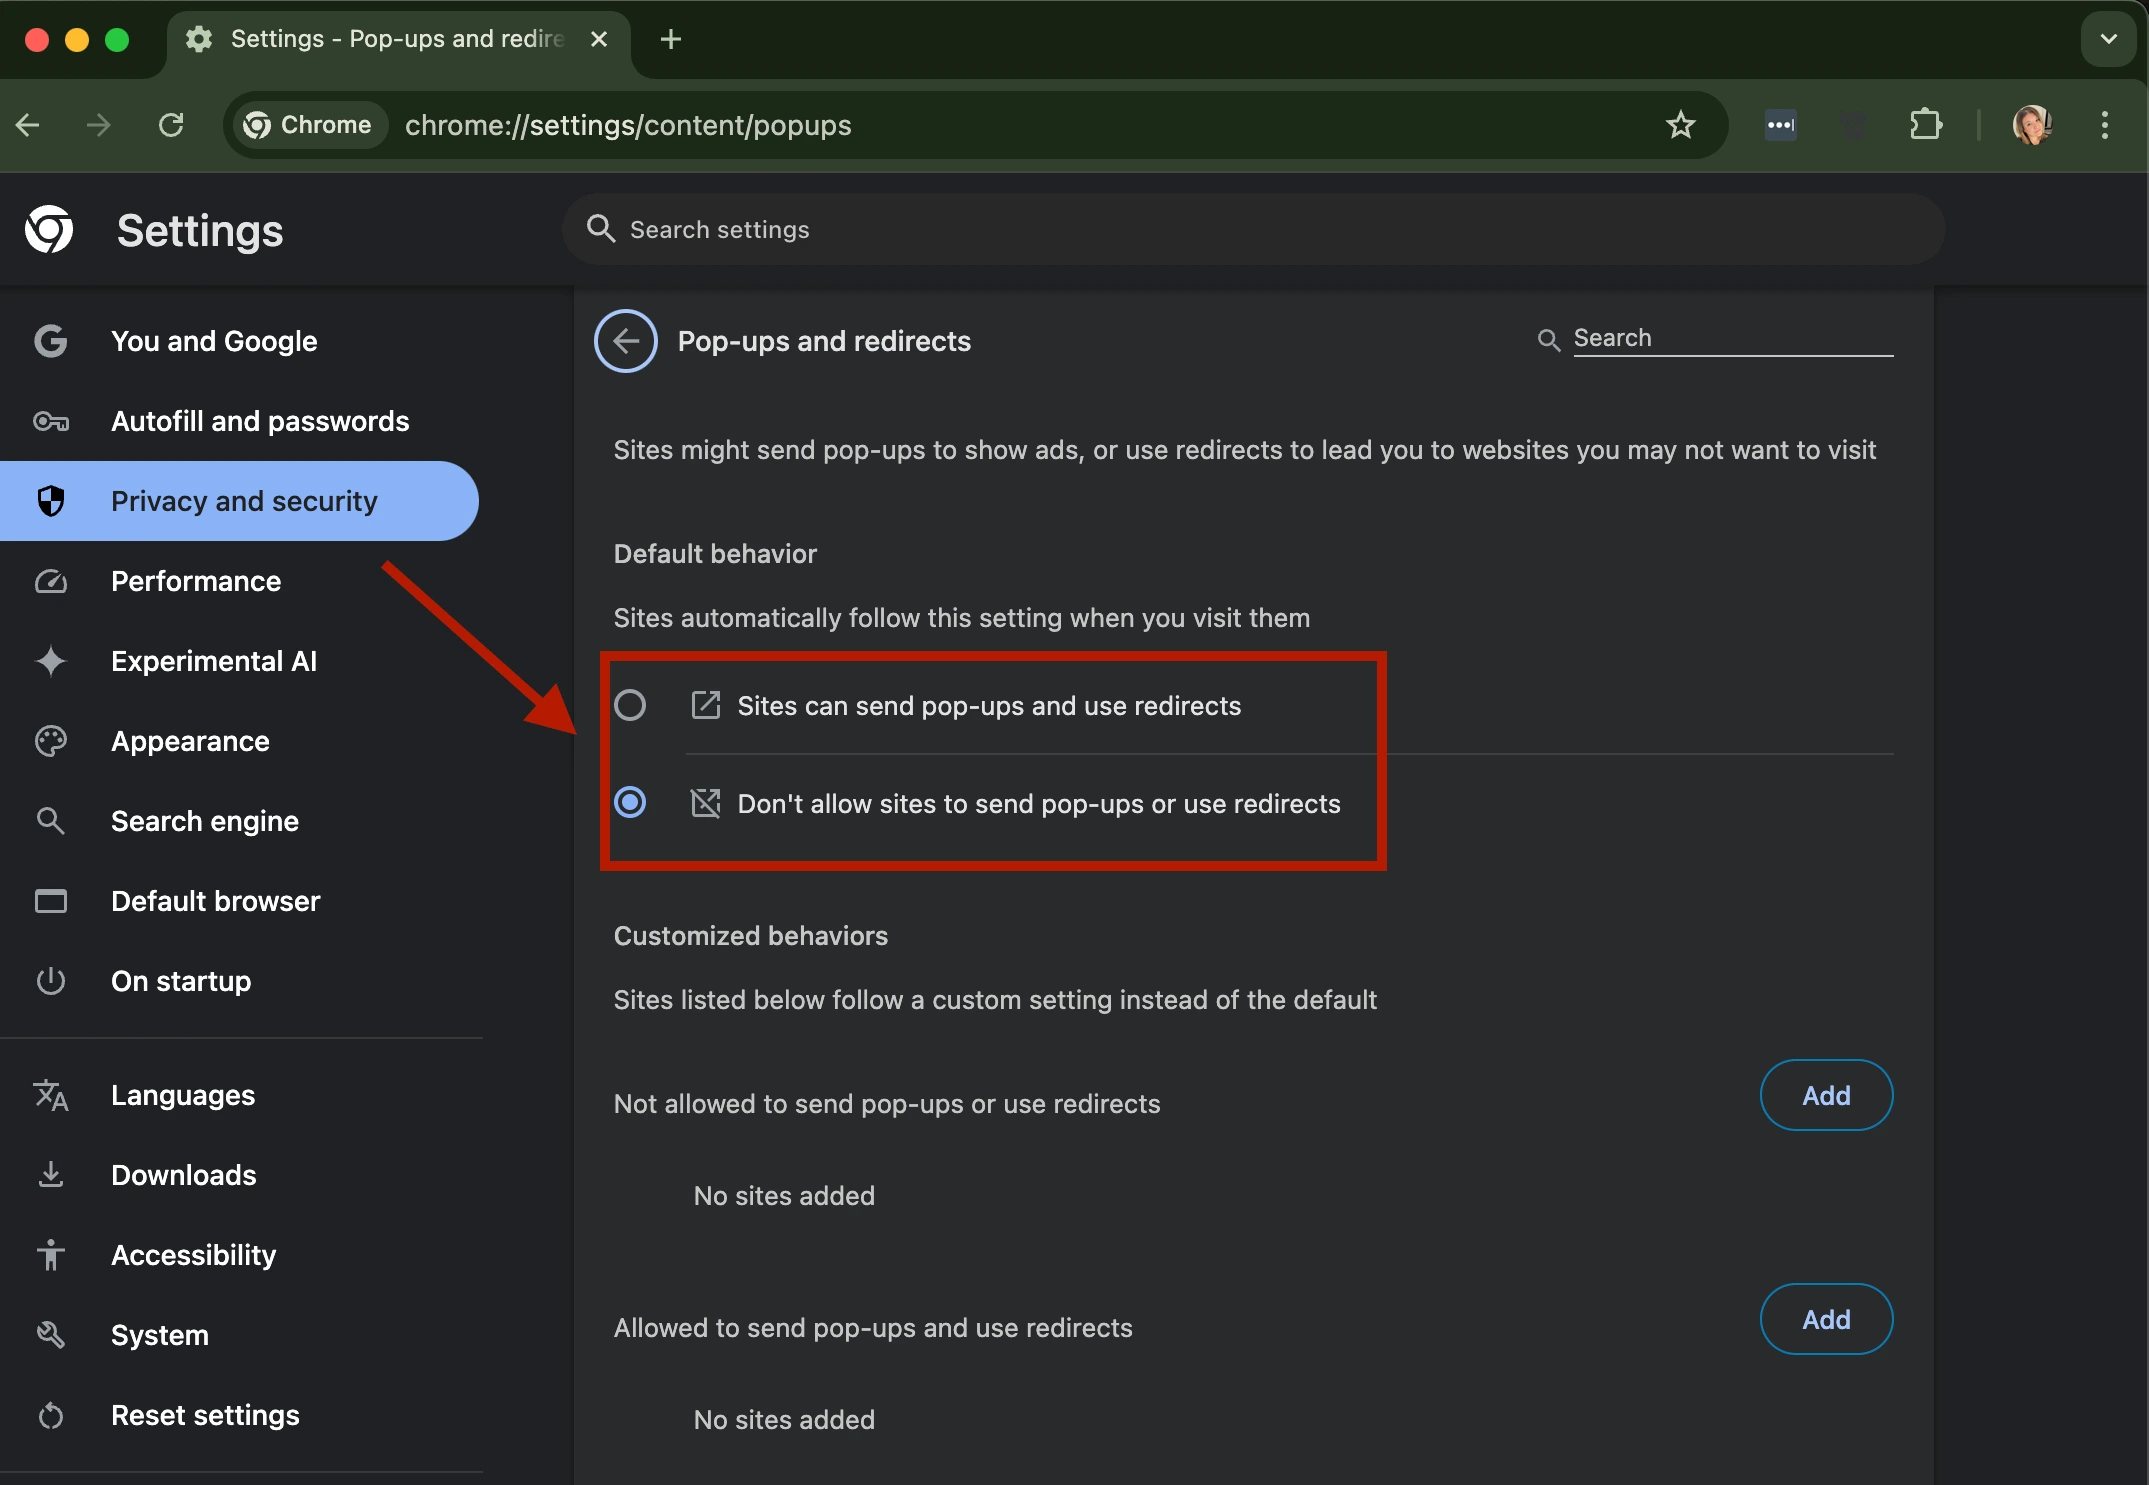The width and height of the screenshot is (2149, 1485).
Task: Choose "Don't allow sites to send pop-ups"
Action: point(631,803)
